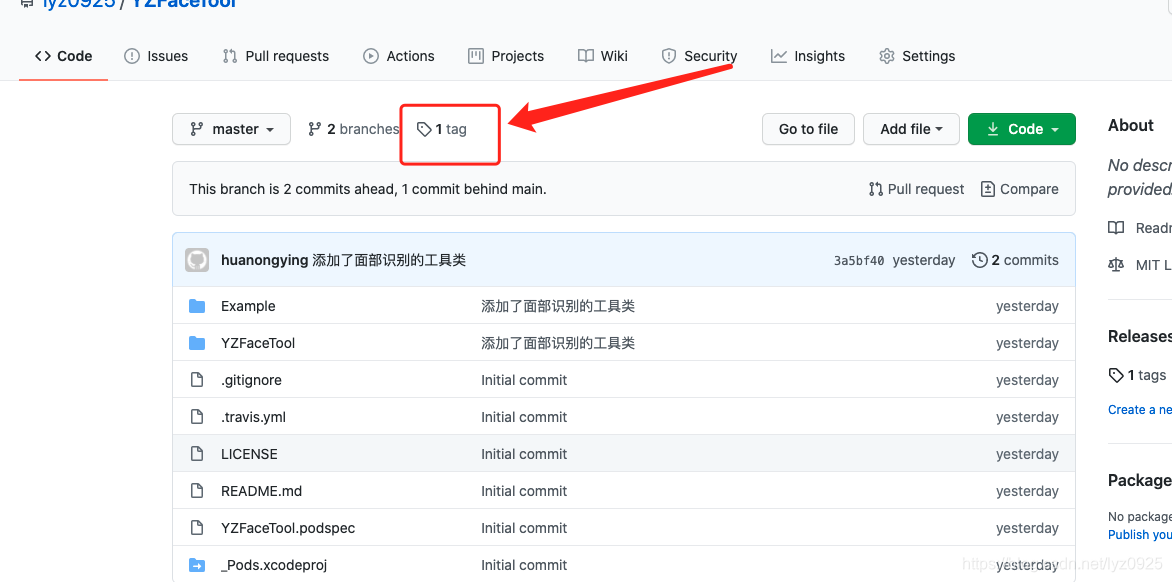This screenshot has width=1172, height=582.
Task: Open Example row commit message
Action: 558,306
